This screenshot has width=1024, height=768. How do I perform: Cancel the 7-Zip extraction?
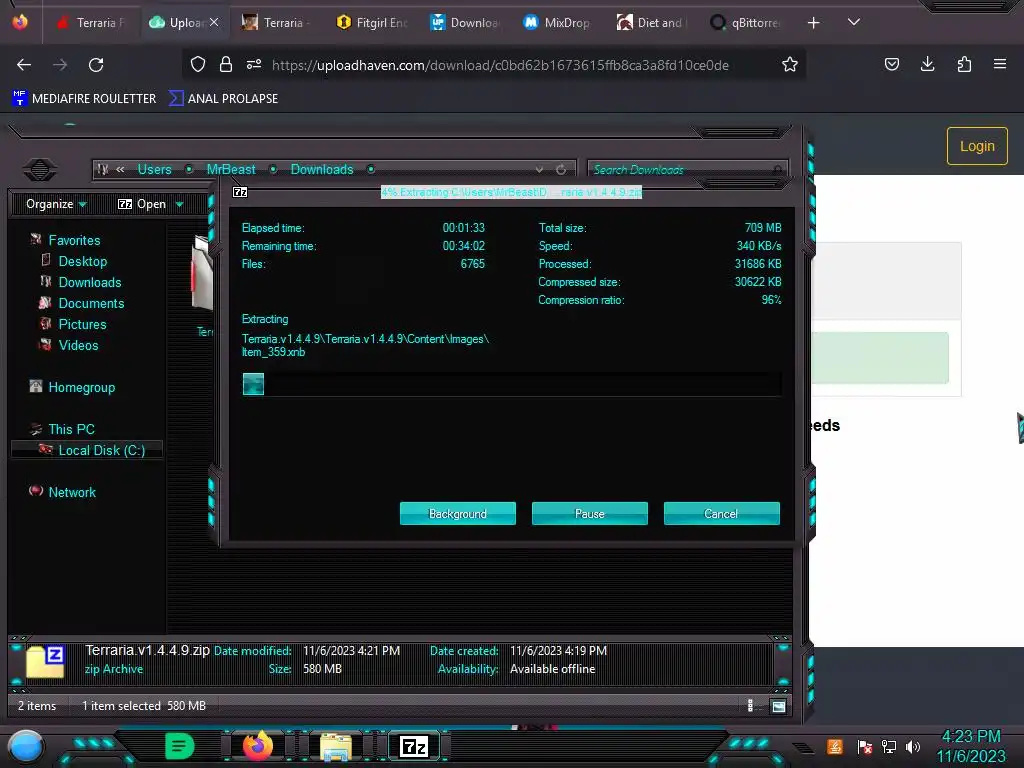[x=721, y=513]
